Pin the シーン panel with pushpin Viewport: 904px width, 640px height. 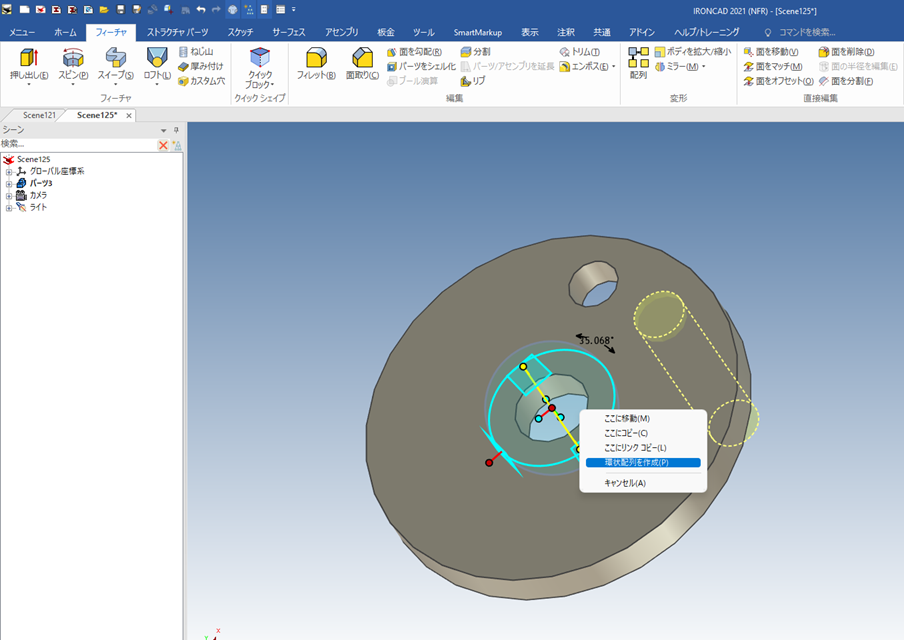[x=176, y=131]
